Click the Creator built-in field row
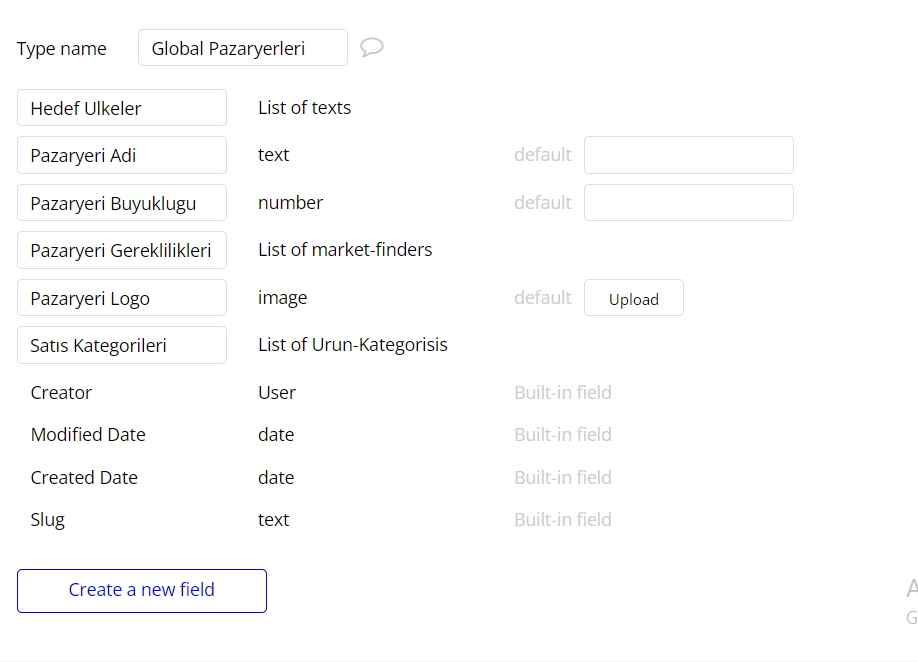Image resolution: width=918 pixels, height=662 pixels. [x=61, y=393]
